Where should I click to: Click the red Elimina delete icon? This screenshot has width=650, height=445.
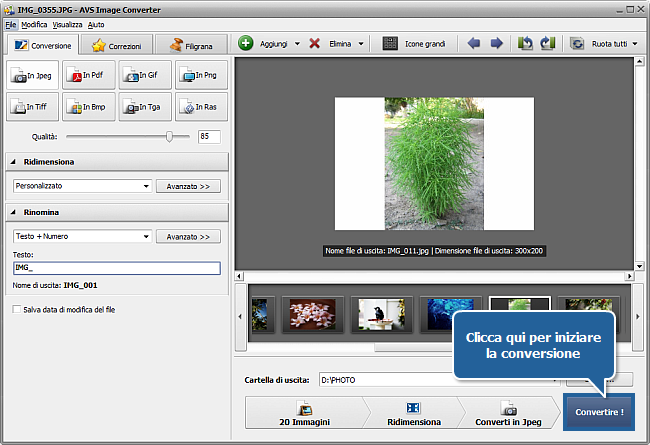pos(315,44)
